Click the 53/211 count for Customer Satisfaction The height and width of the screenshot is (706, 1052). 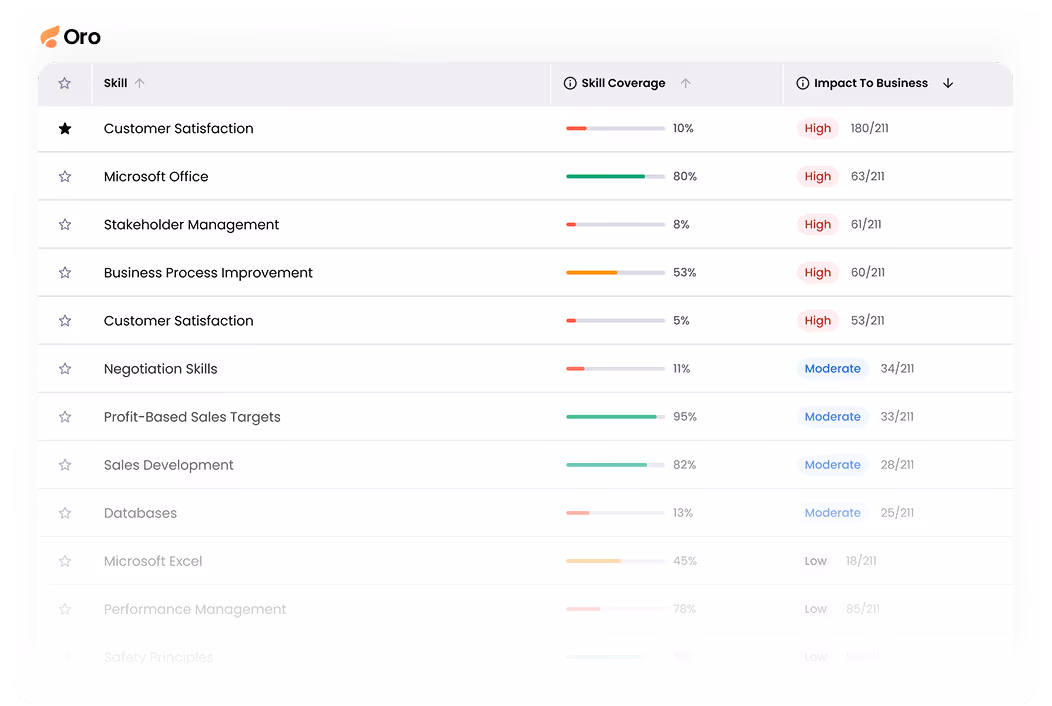866,320
